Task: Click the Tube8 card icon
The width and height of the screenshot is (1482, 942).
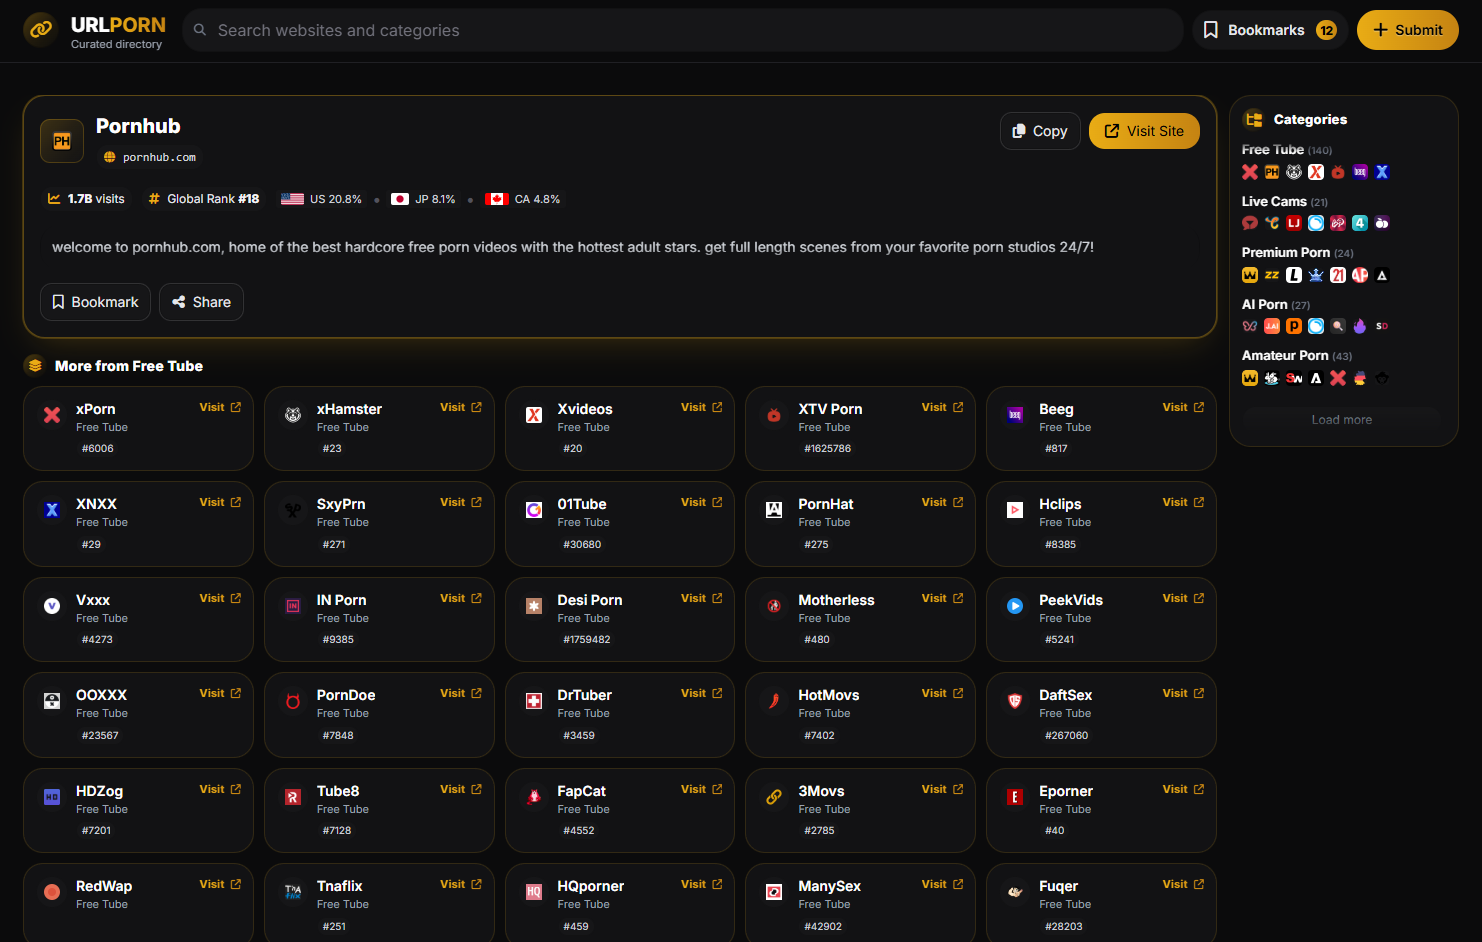Action: point(293,797)
